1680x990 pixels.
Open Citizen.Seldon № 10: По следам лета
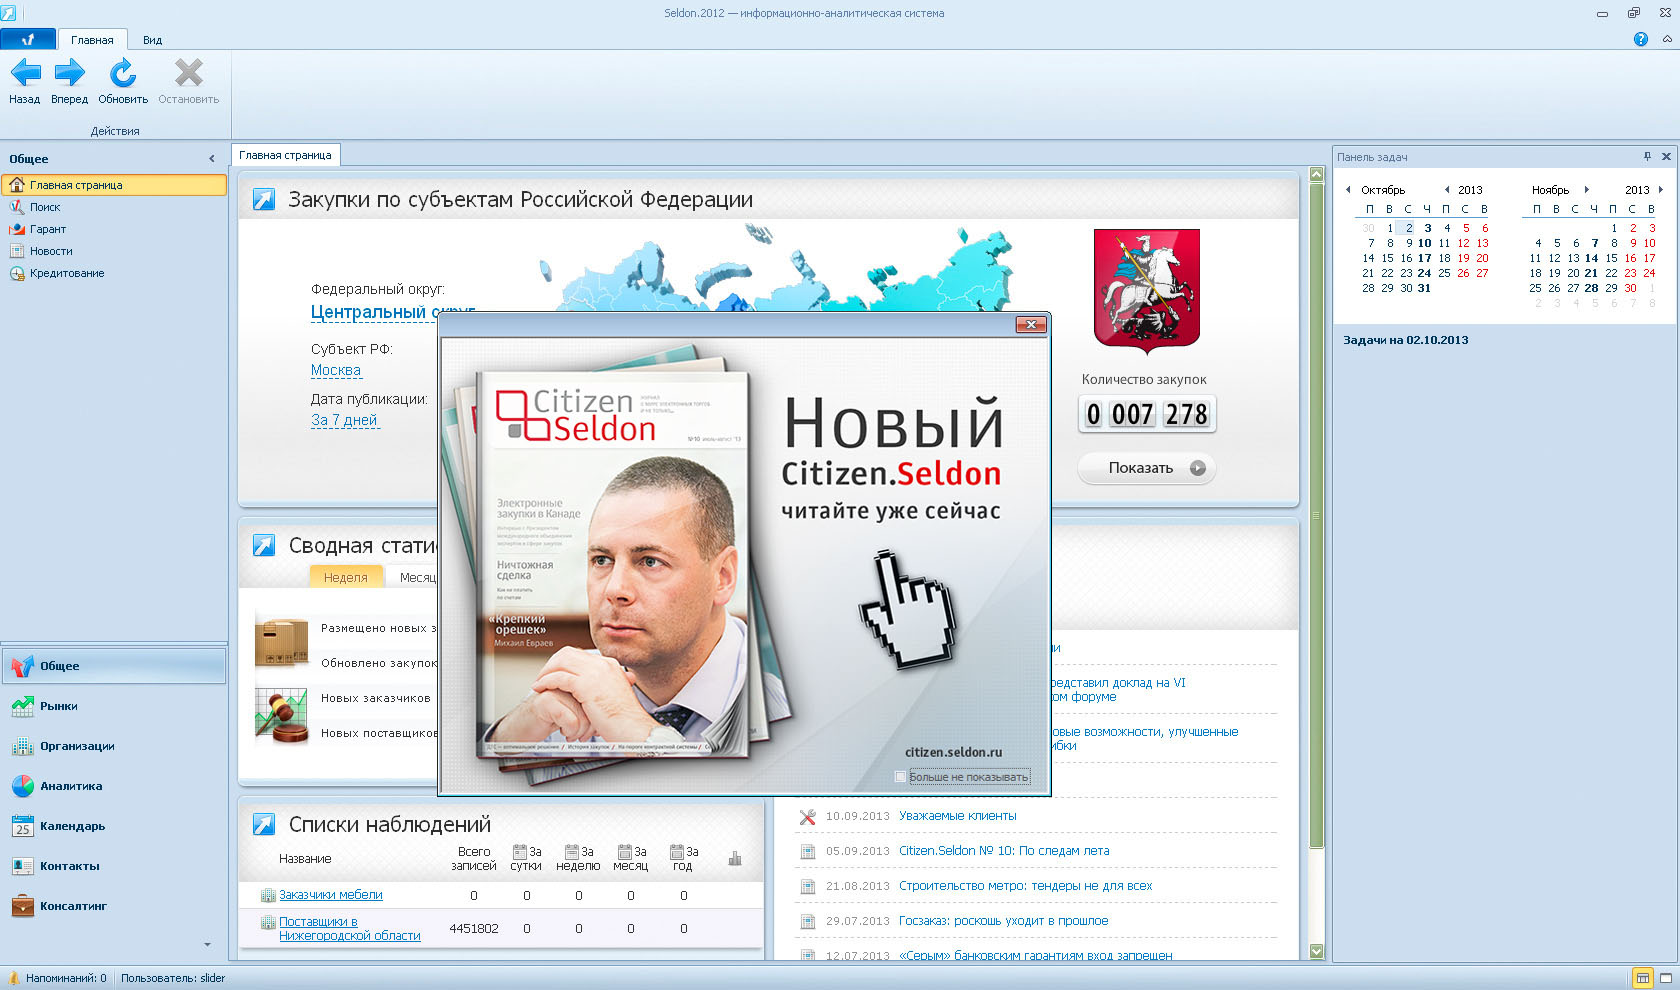pos(1004,851)
